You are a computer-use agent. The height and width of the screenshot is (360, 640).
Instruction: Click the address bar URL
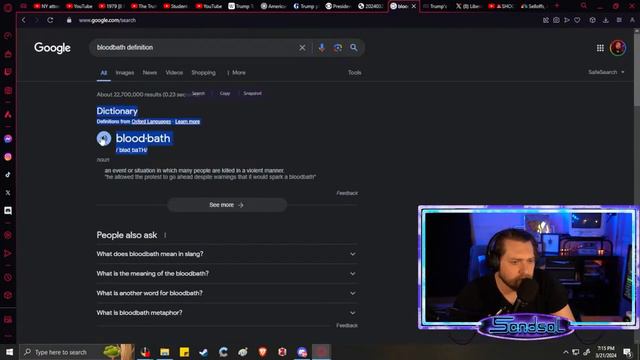click(107, 20)
